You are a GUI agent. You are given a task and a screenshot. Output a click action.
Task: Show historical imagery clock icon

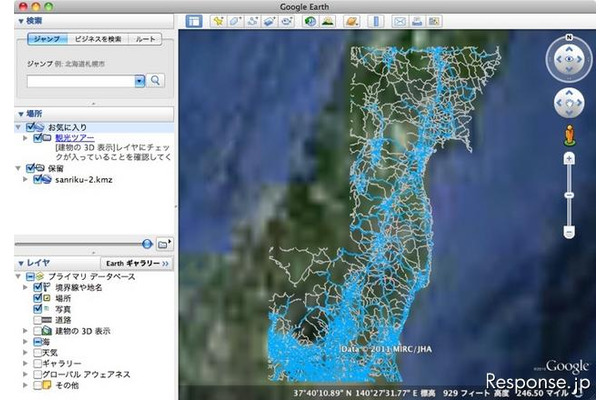point(310,21)
